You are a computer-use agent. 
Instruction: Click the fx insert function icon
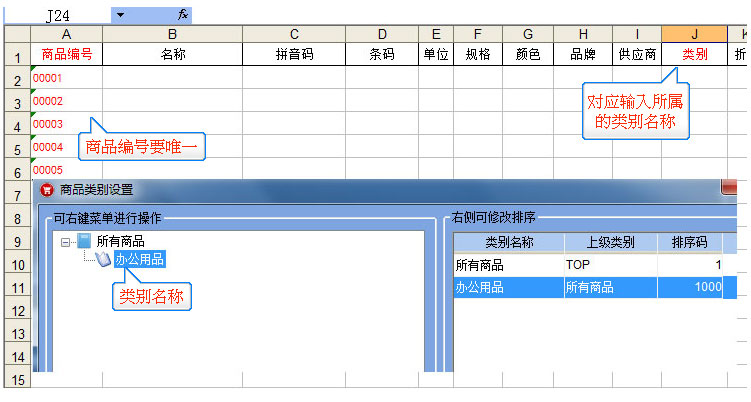click(x=183, y=16)
